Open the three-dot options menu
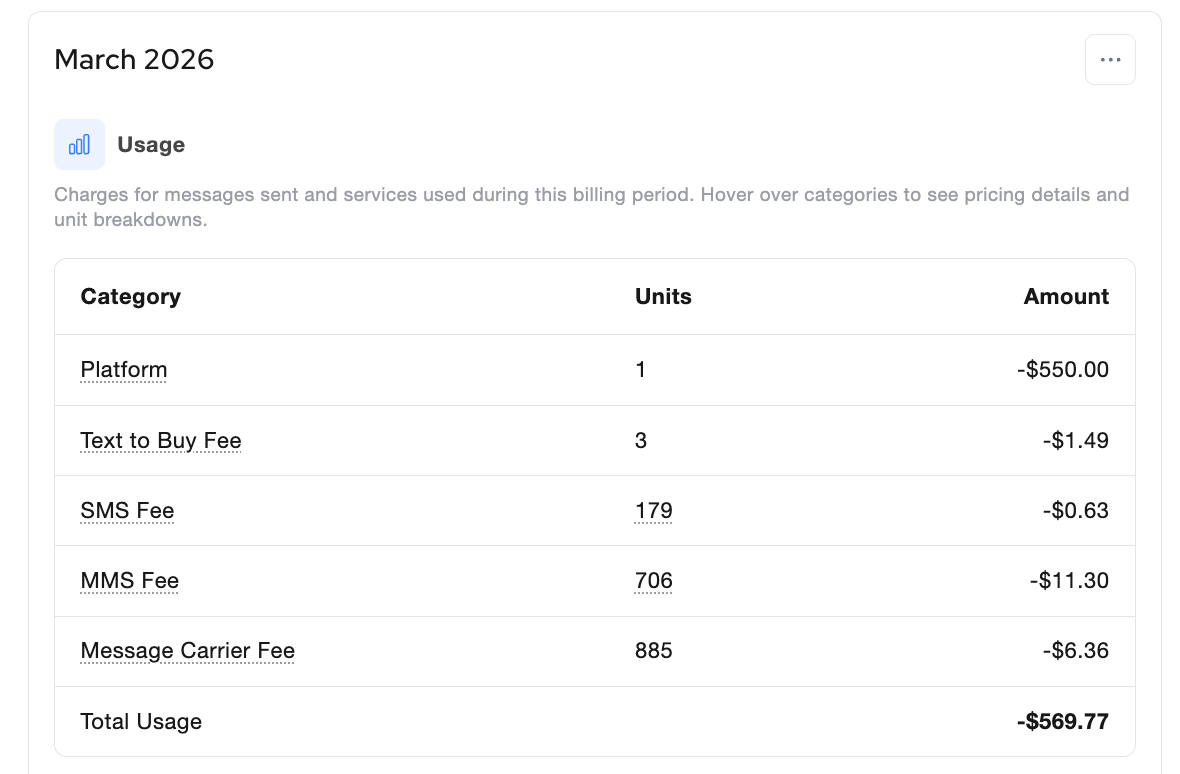 (x=1110, y=60)
